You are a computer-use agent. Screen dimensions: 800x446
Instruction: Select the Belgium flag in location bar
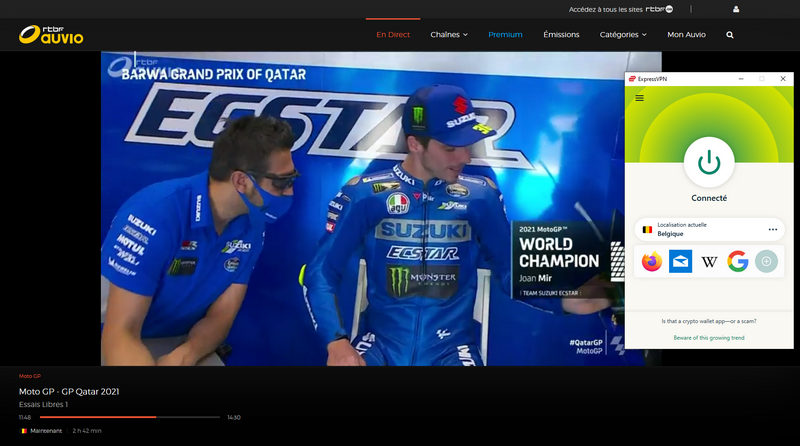647,230
